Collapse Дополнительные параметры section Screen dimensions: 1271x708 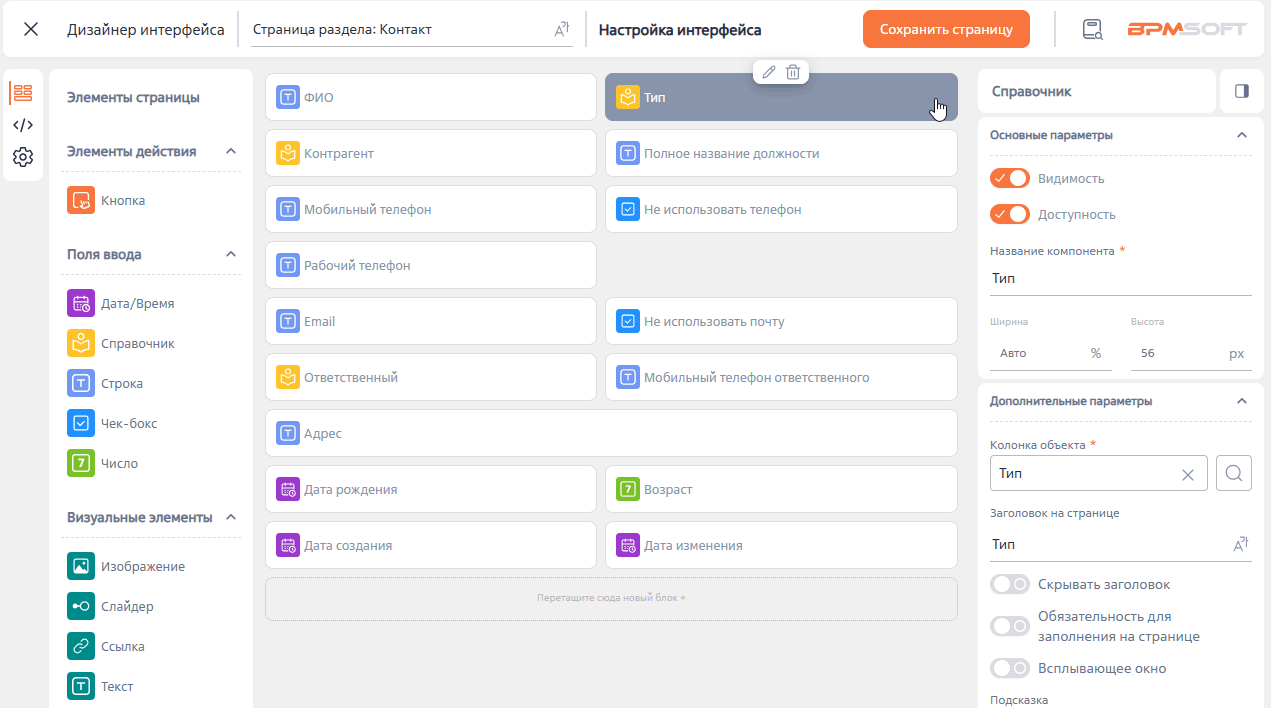click(x=1242, y=401)
